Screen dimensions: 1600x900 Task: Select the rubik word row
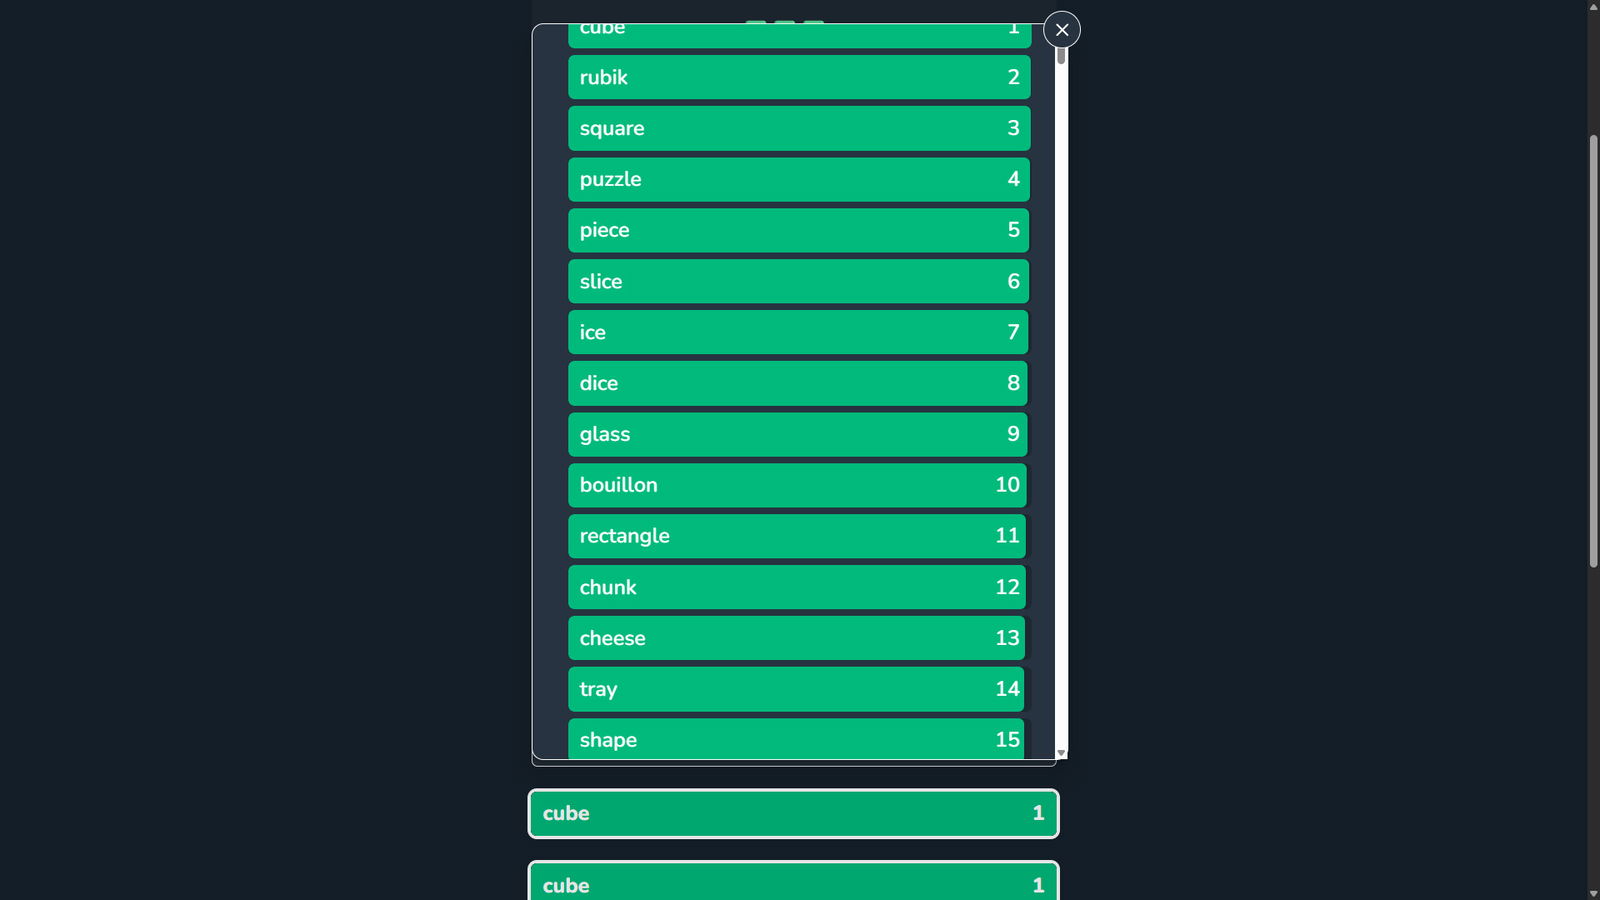799,77
